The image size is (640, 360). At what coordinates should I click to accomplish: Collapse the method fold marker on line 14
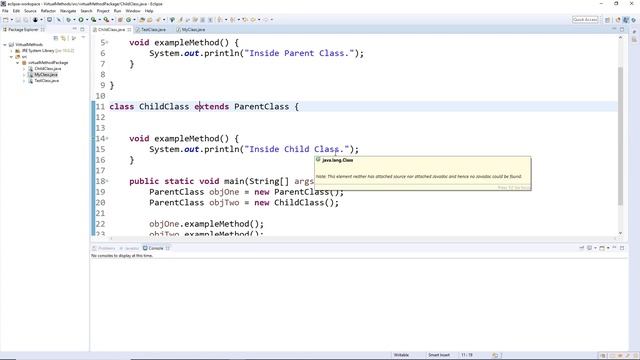(x=107, y=138)
